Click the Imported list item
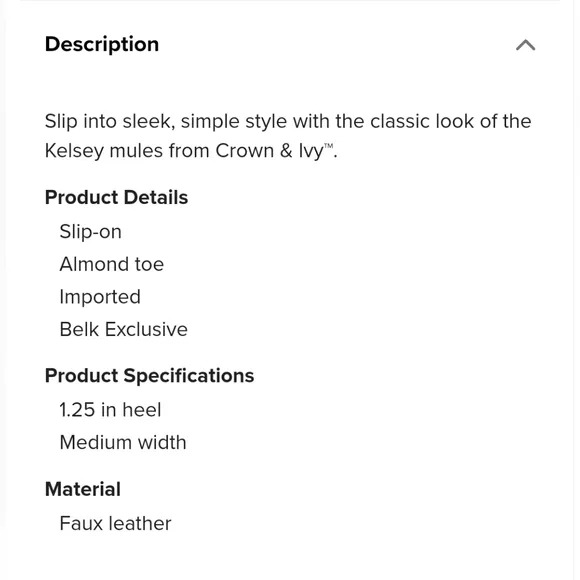 point(100,297)
